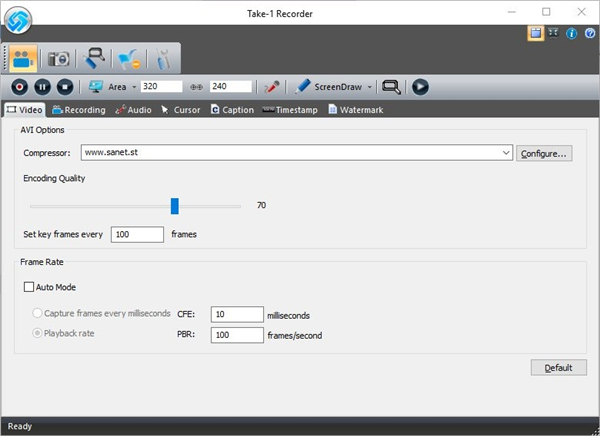Image resolution: width=600 pixels, height=436 pixels.
Task: Select Capture frames every milliseconds option
Action: [38, 313]
